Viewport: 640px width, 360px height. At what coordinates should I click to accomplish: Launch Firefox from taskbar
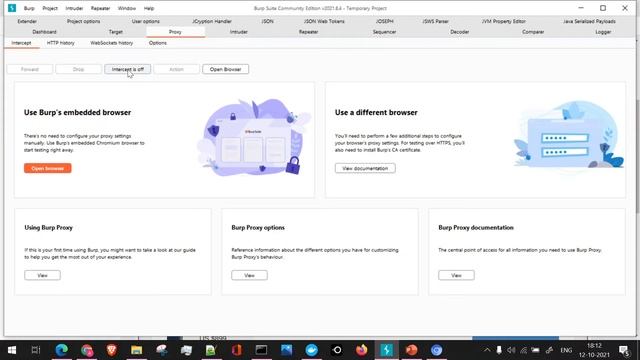[x=361, y=350]
